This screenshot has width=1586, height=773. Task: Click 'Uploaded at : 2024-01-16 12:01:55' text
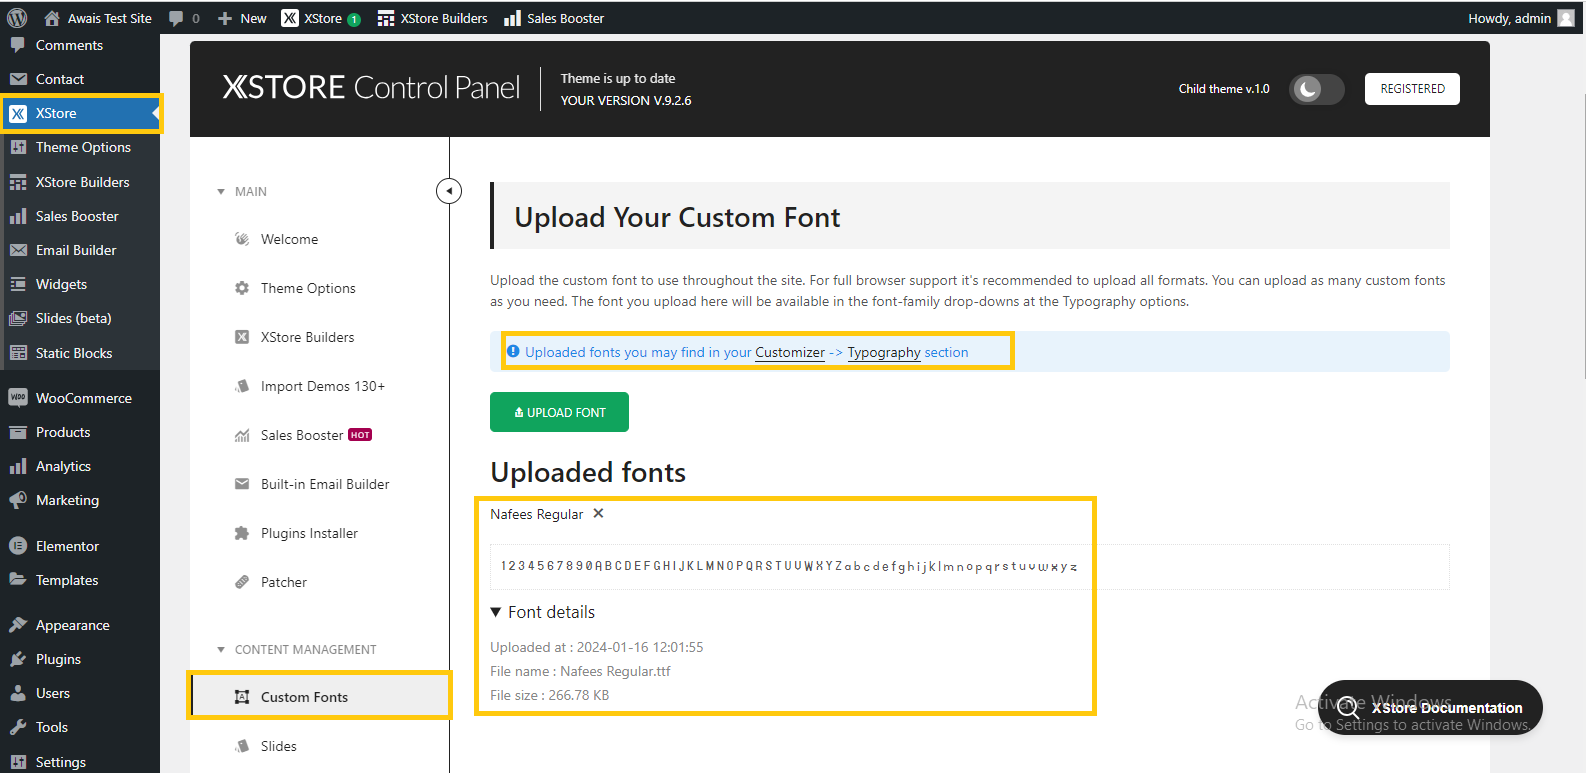pyautogui.click(x=596, y=647)
